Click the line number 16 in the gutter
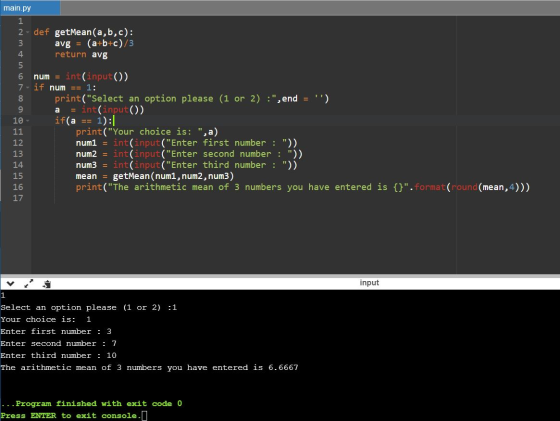560x421 pixels. coord(18,187)
